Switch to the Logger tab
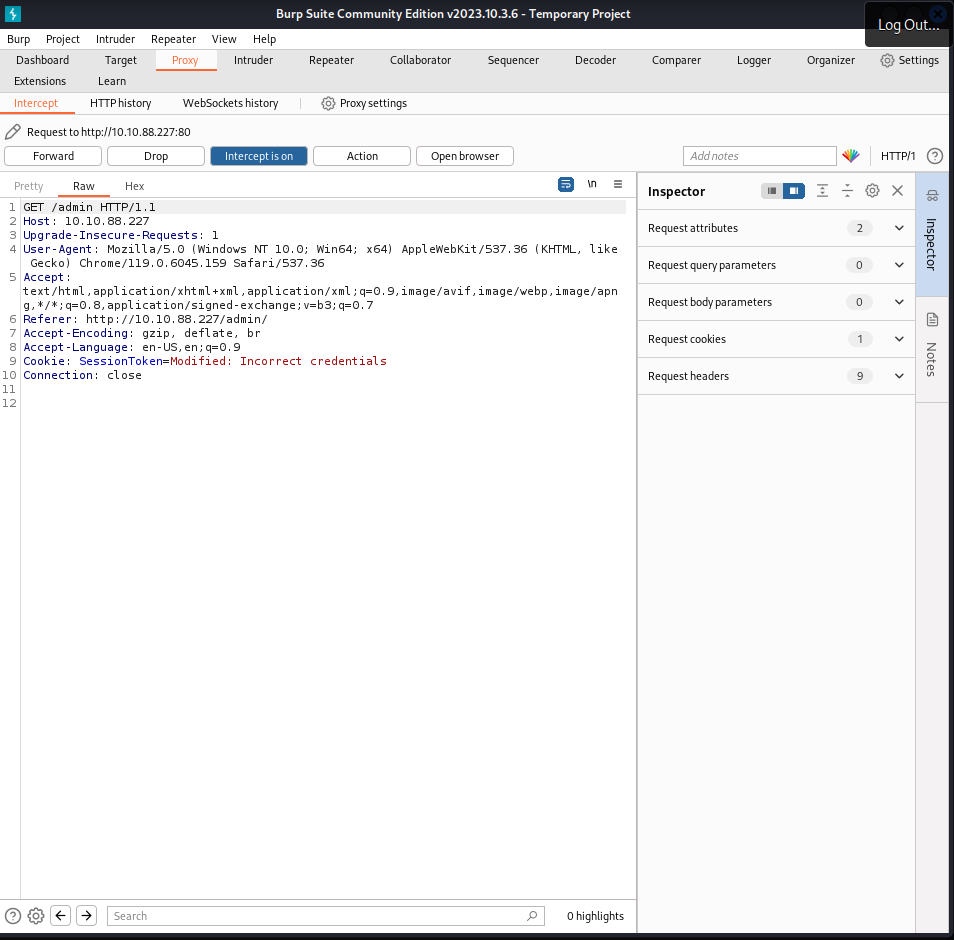 (753, 60)
